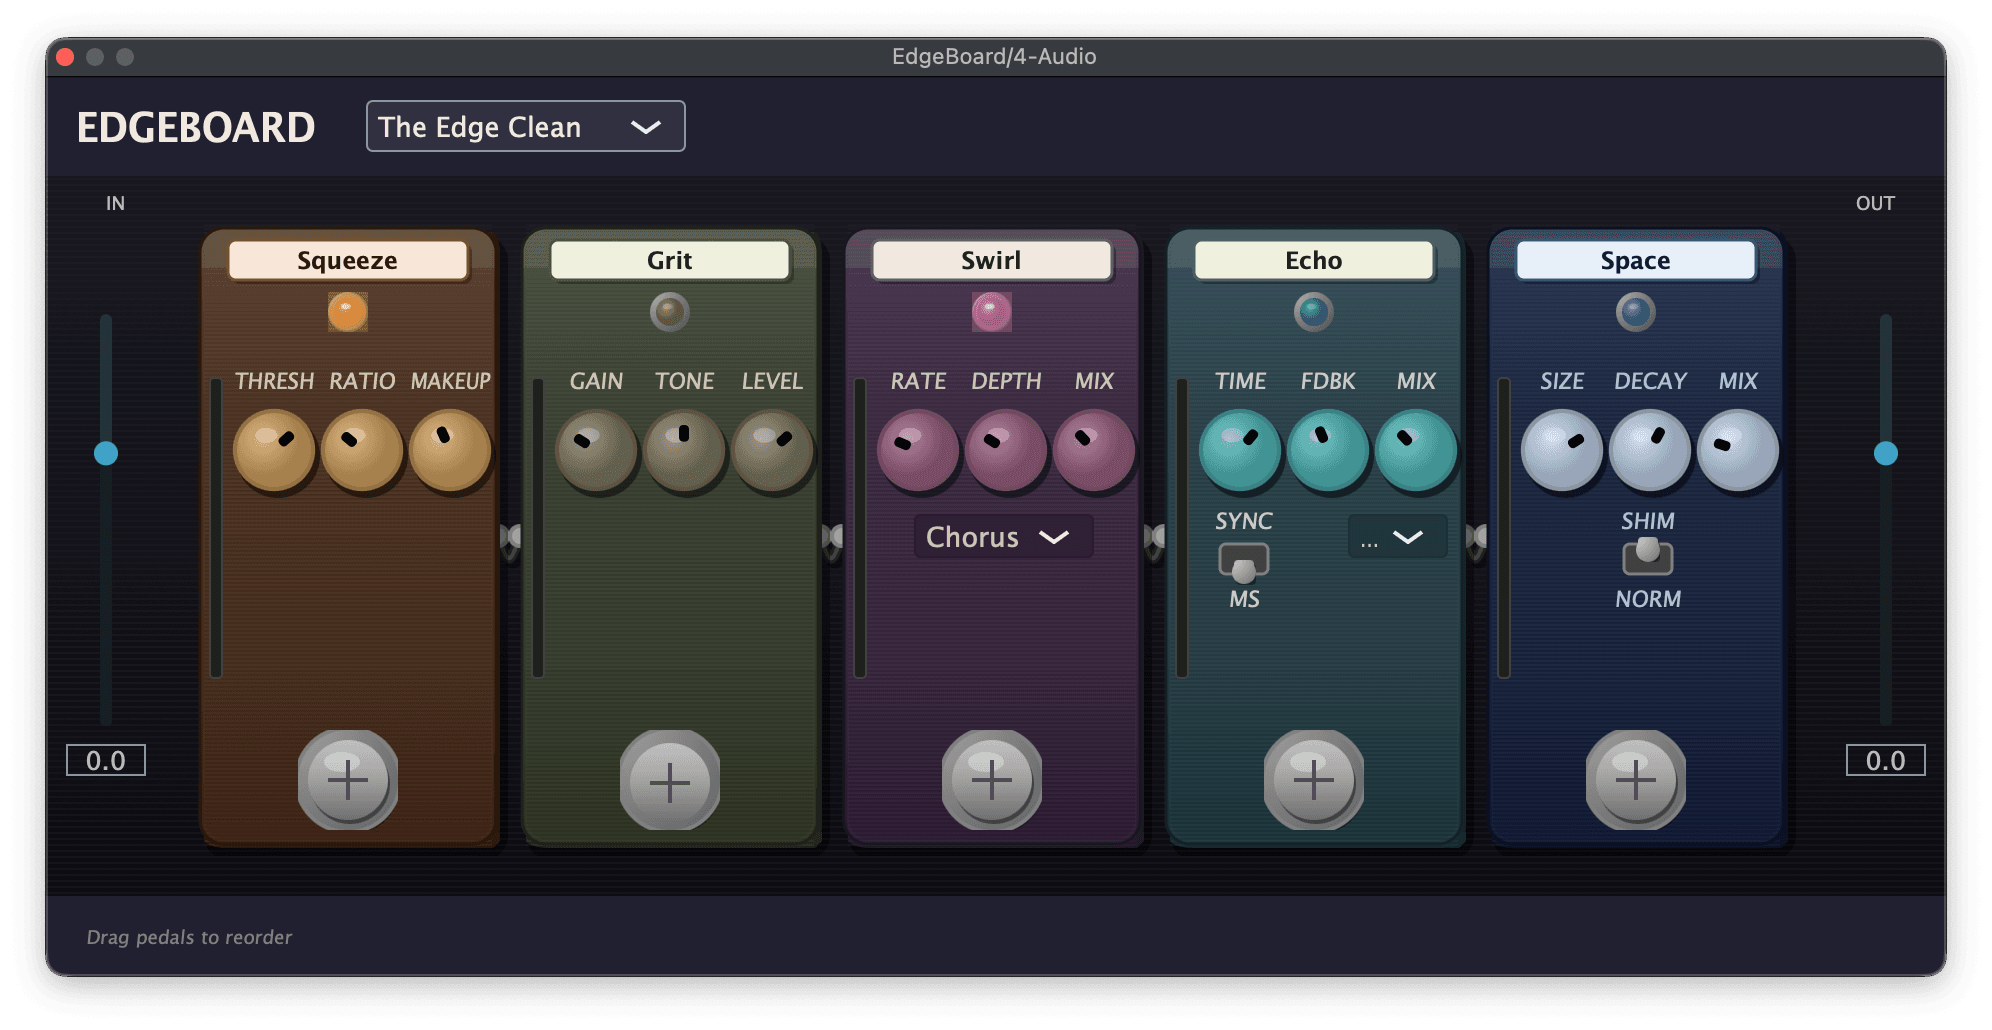Open the Chorus mode dropdown on Swirl
Screen dimensions: 1992x1030
point(1002,537)
